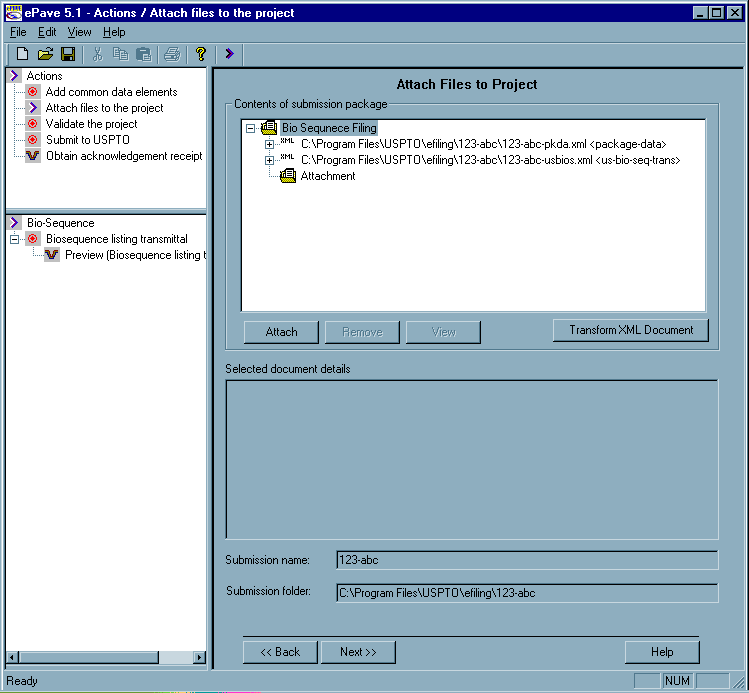Click the arrow icon beside Actions header
The height and width of the screenshot is (693, 749).
14,75
